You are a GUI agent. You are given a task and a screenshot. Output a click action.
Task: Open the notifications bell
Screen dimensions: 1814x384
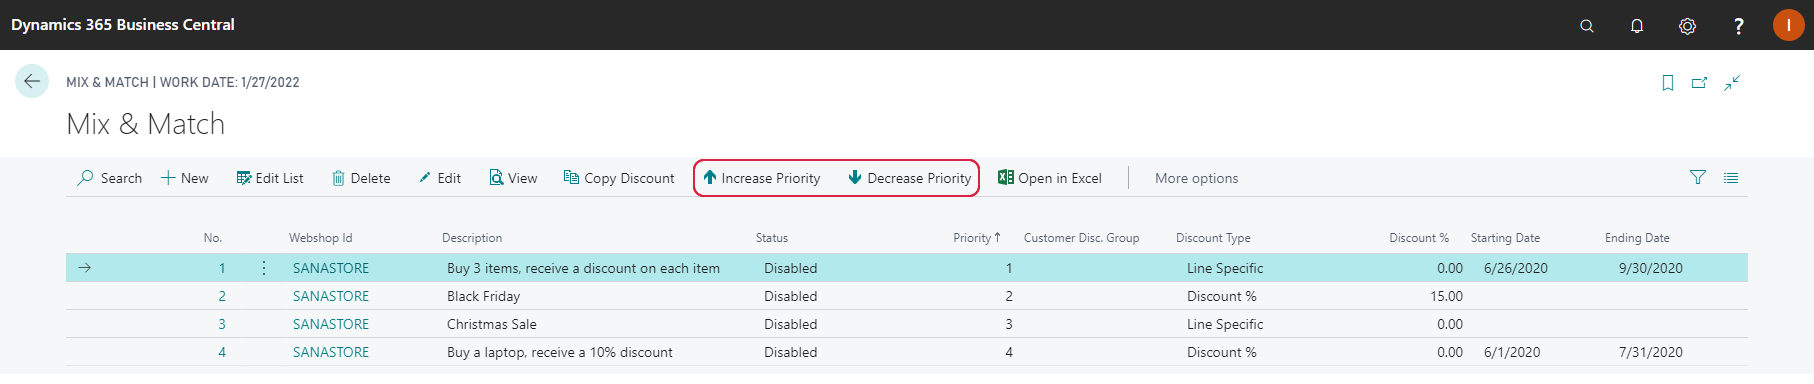[1637, 26]
